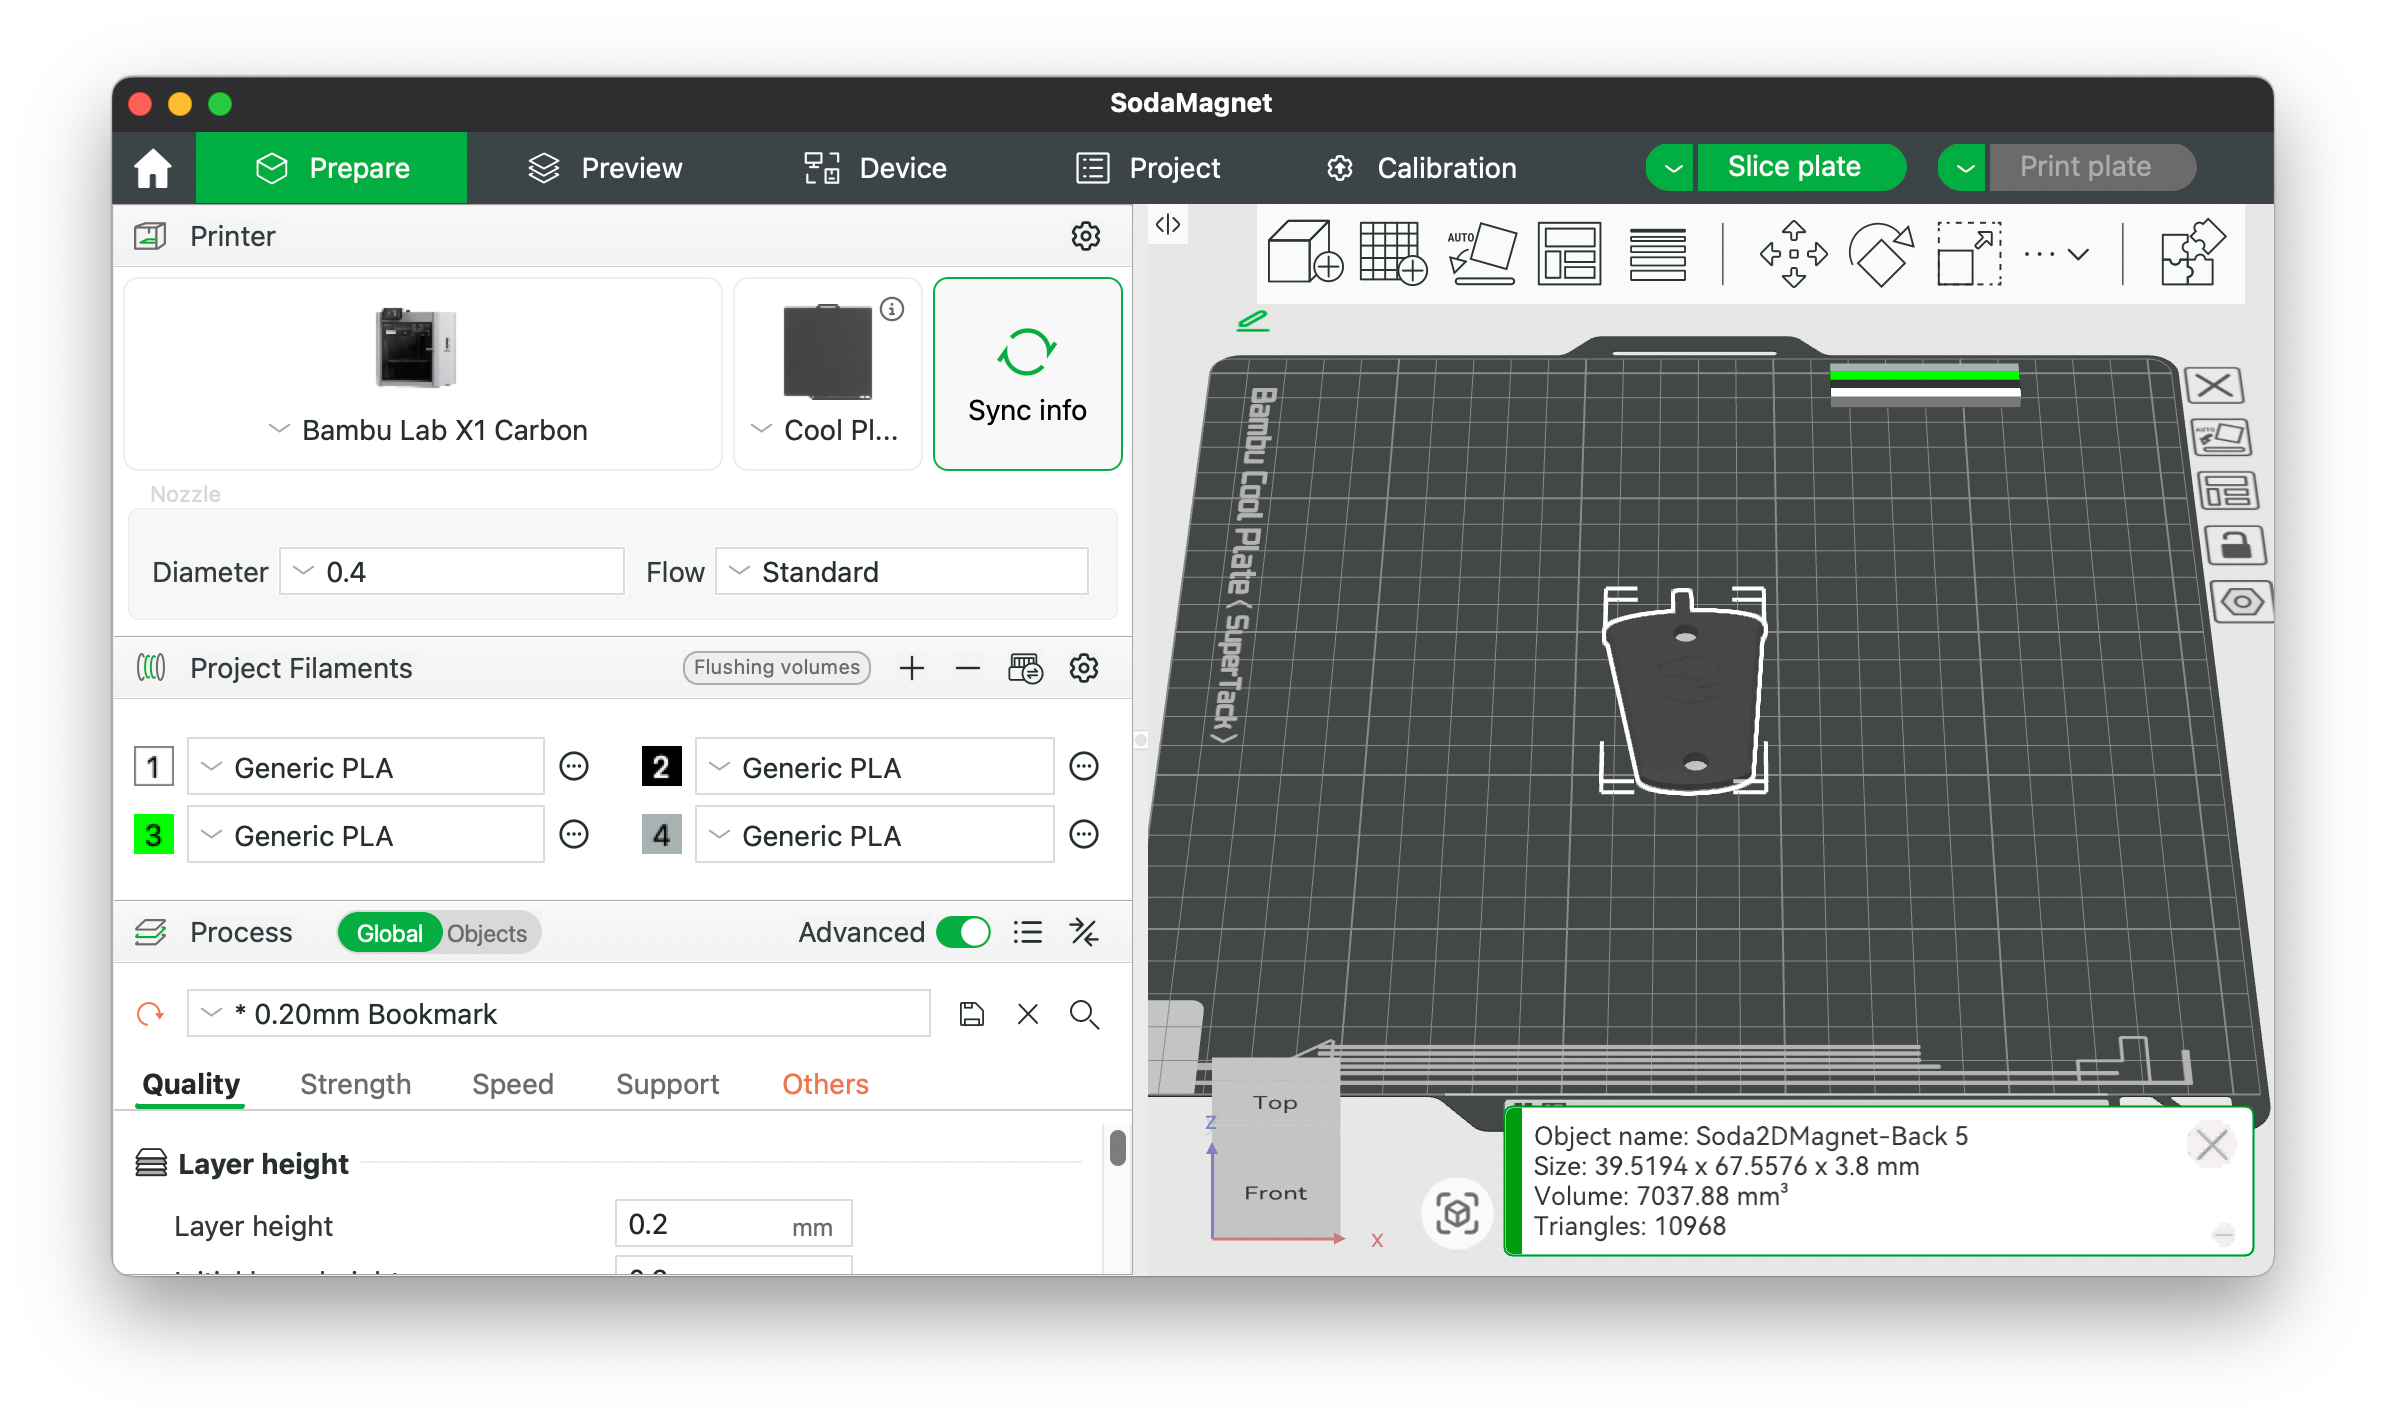This screenshot has width=2386, height=1424.
Task: Click the AMS filament sync icon
Action: (1025, 668)
